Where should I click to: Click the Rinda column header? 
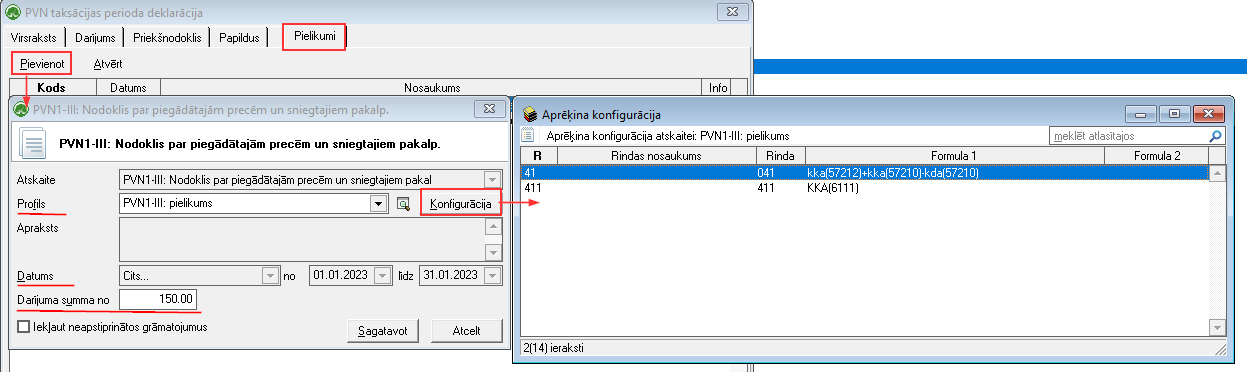(x=780, y=156)
